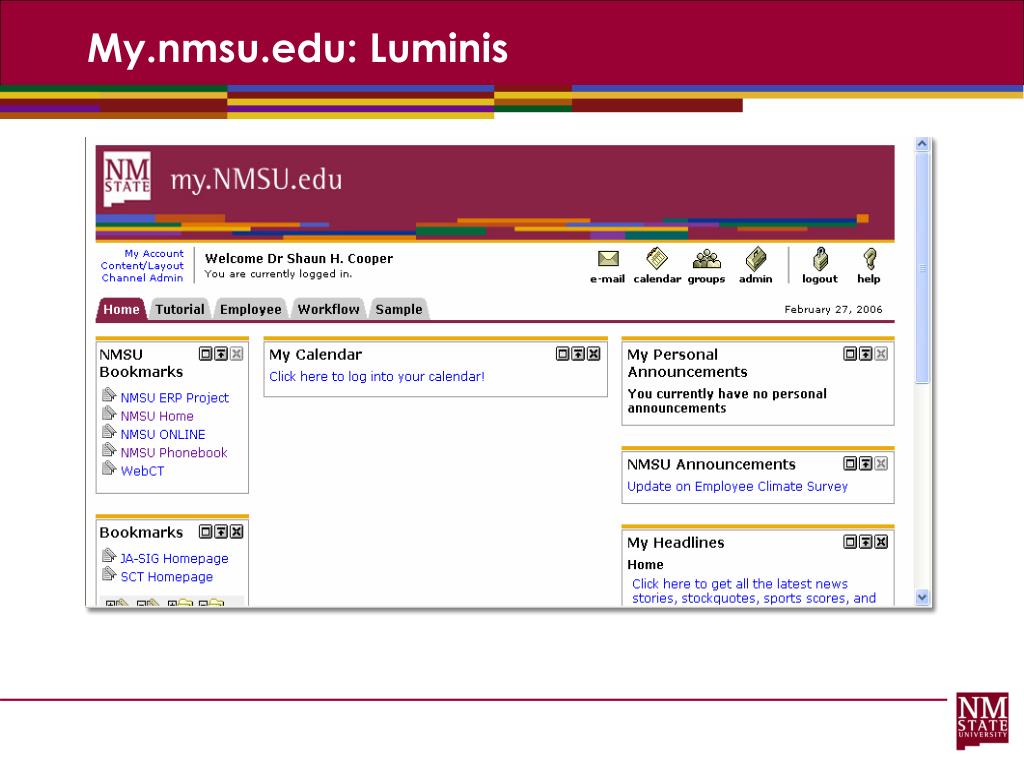Click the SCT Homepage bookmark page icon
1024x768 pixels.
click(x=109, y=574)
